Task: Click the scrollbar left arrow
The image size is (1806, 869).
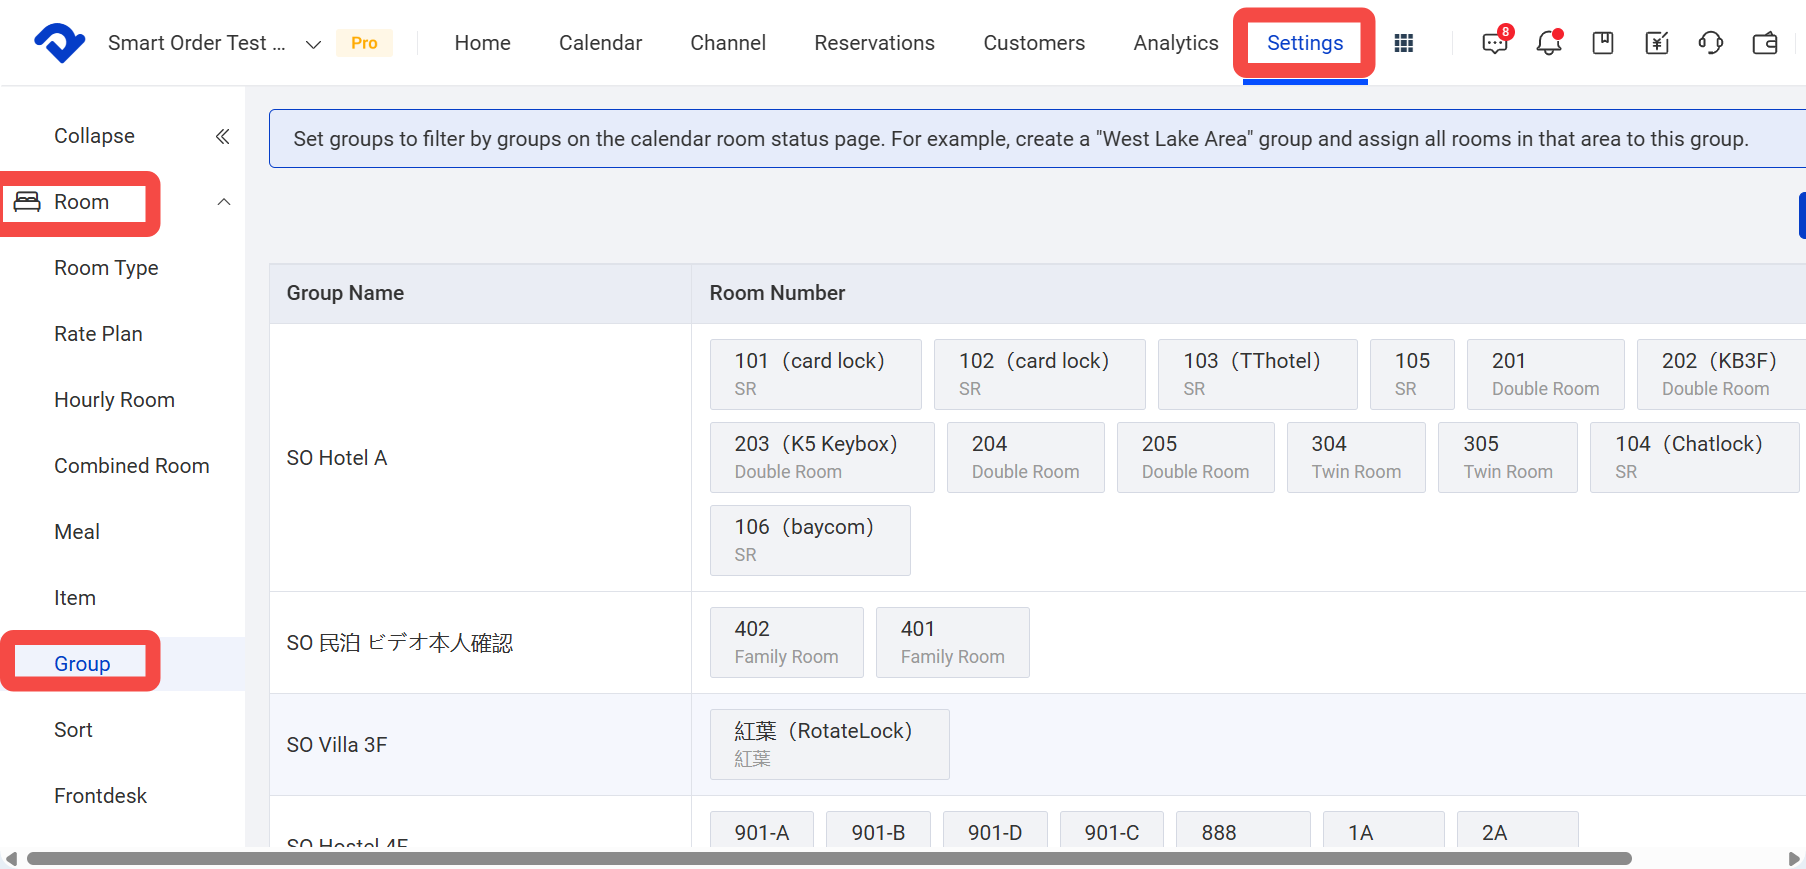Action: click(x=11, y=858)
